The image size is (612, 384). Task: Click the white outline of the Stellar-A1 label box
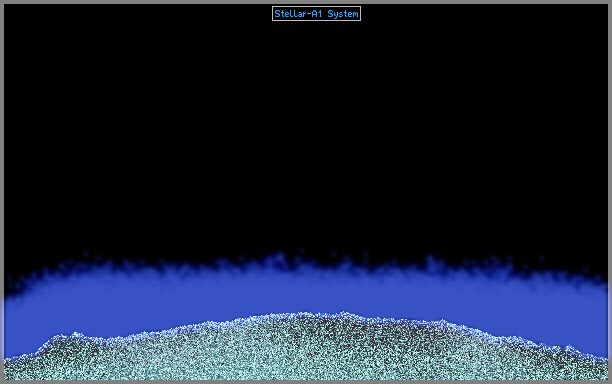point(316,7)
